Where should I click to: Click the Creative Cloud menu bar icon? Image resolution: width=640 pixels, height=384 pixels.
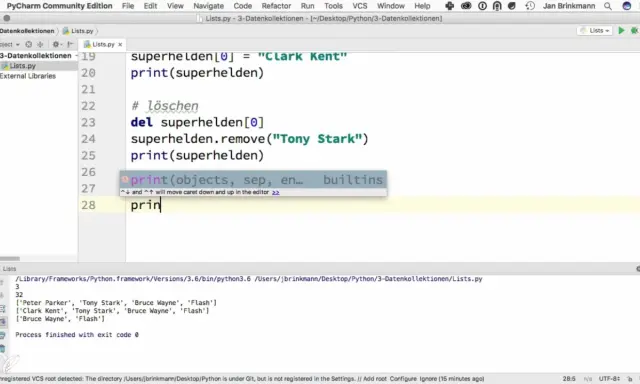466,6
